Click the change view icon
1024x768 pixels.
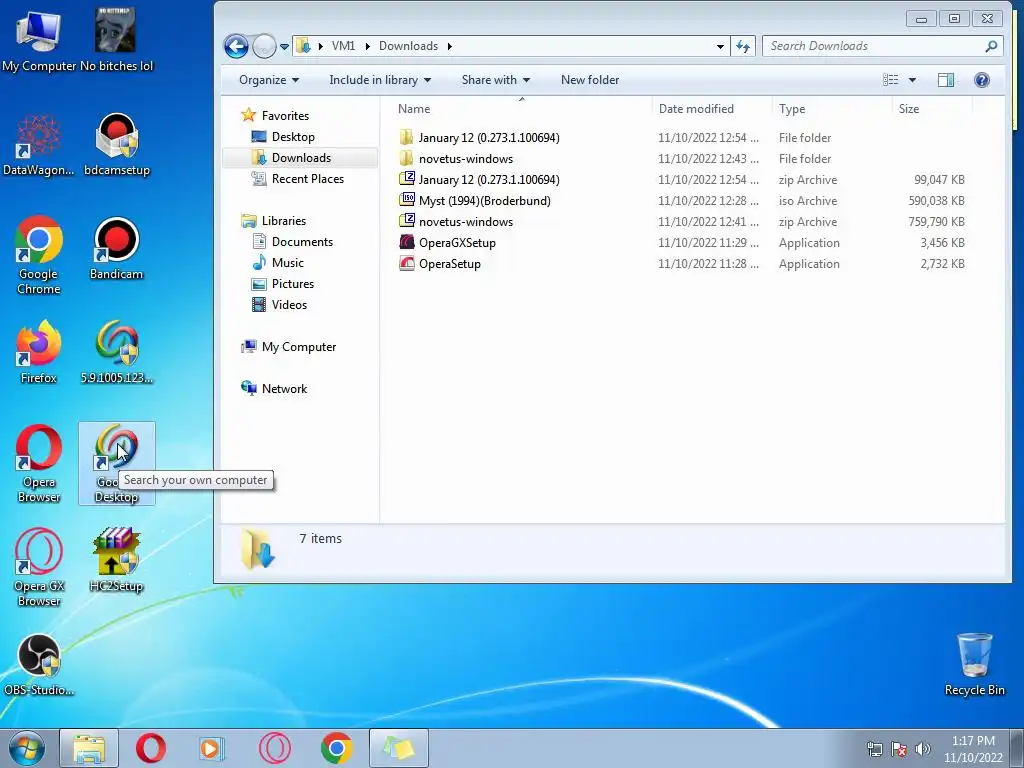point(891,80)
